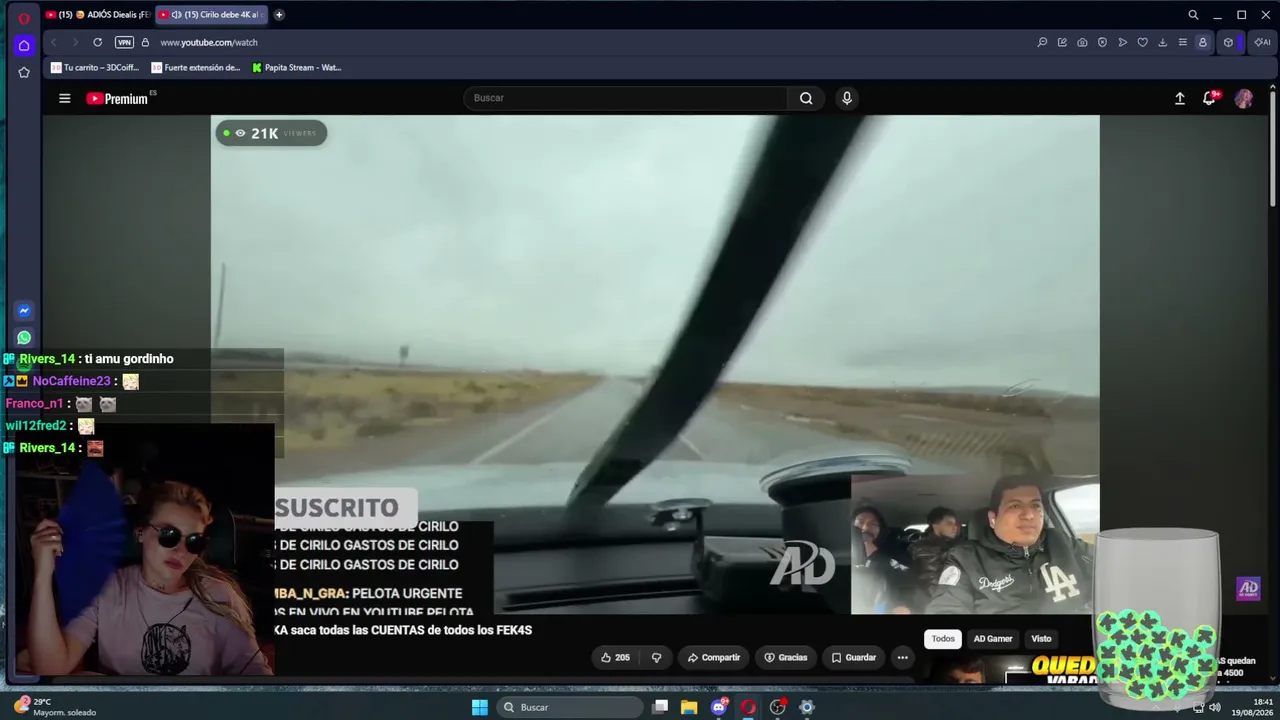Open the Opera AI assistant
This screenshot has height=720, width=1280.
(x=1262, y=42)
